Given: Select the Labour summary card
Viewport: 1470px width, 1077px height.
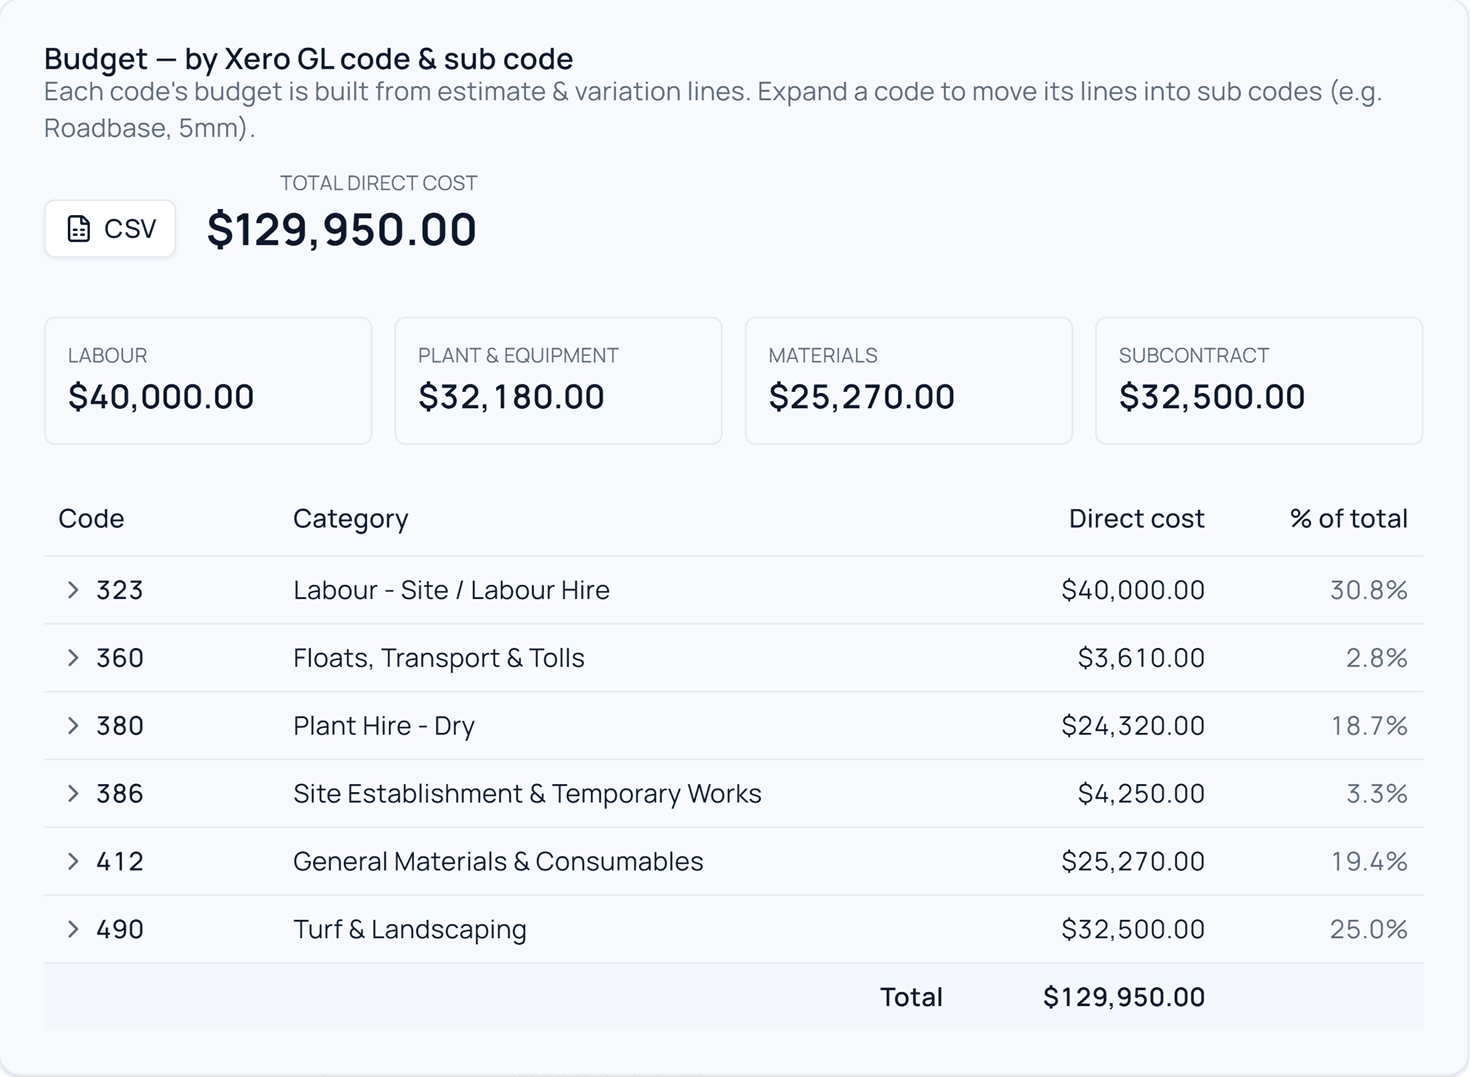Looking at the screenshot, I should (x=208, y=381).
